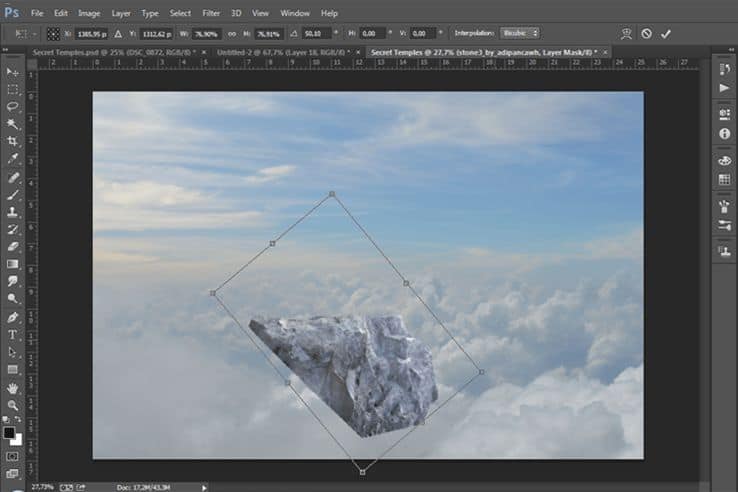The width and height of the screenshot is (738, 492).
Task: Click the rotation angle input field
Action: point(316,34)
